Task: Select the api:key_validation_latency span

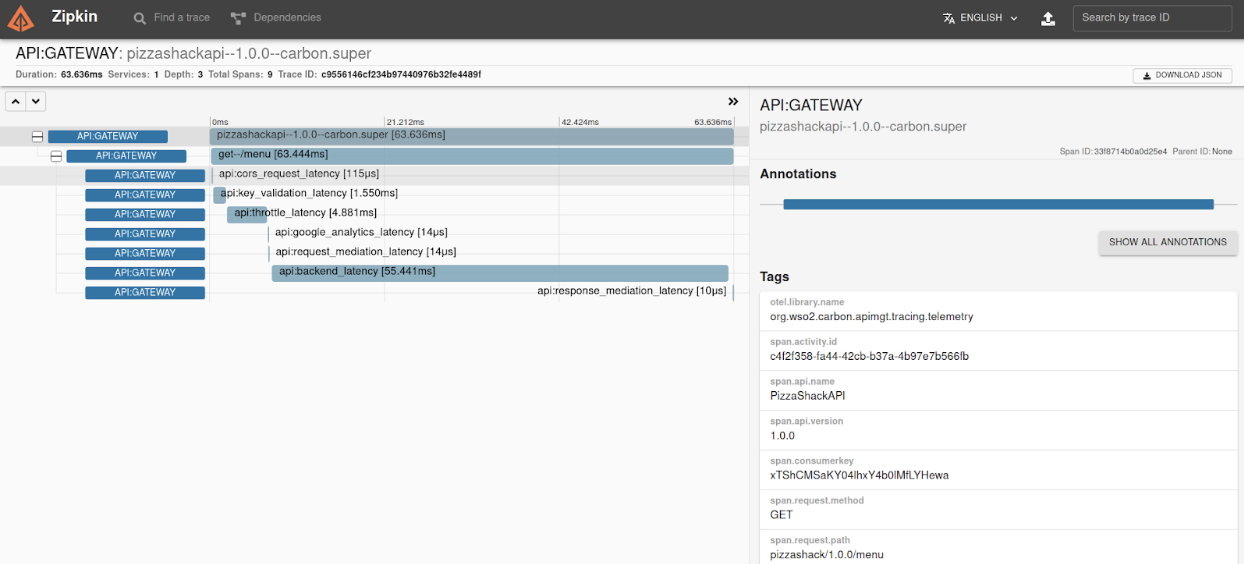Action: coord(219,194)
